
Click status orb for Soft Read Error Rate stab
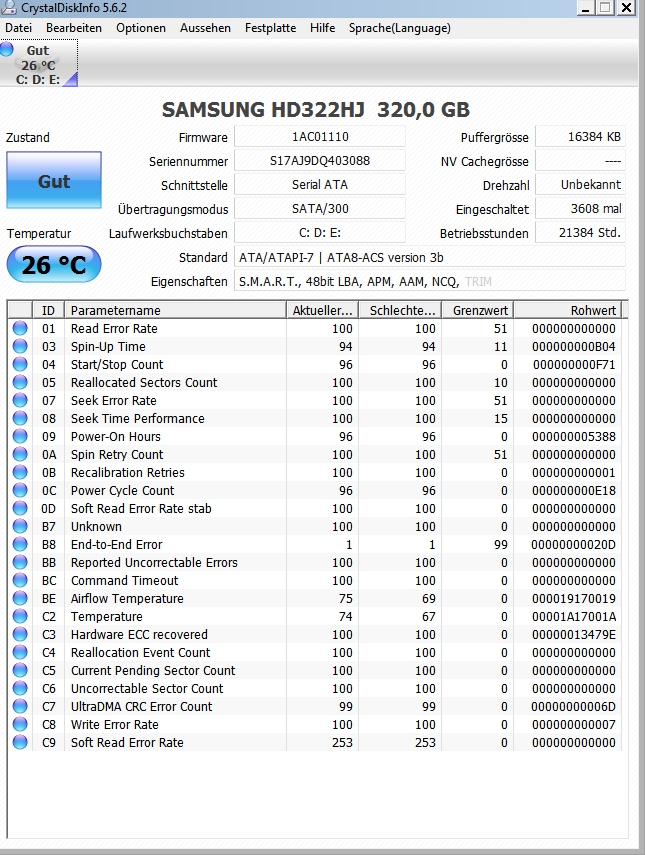tap(20, 508)
